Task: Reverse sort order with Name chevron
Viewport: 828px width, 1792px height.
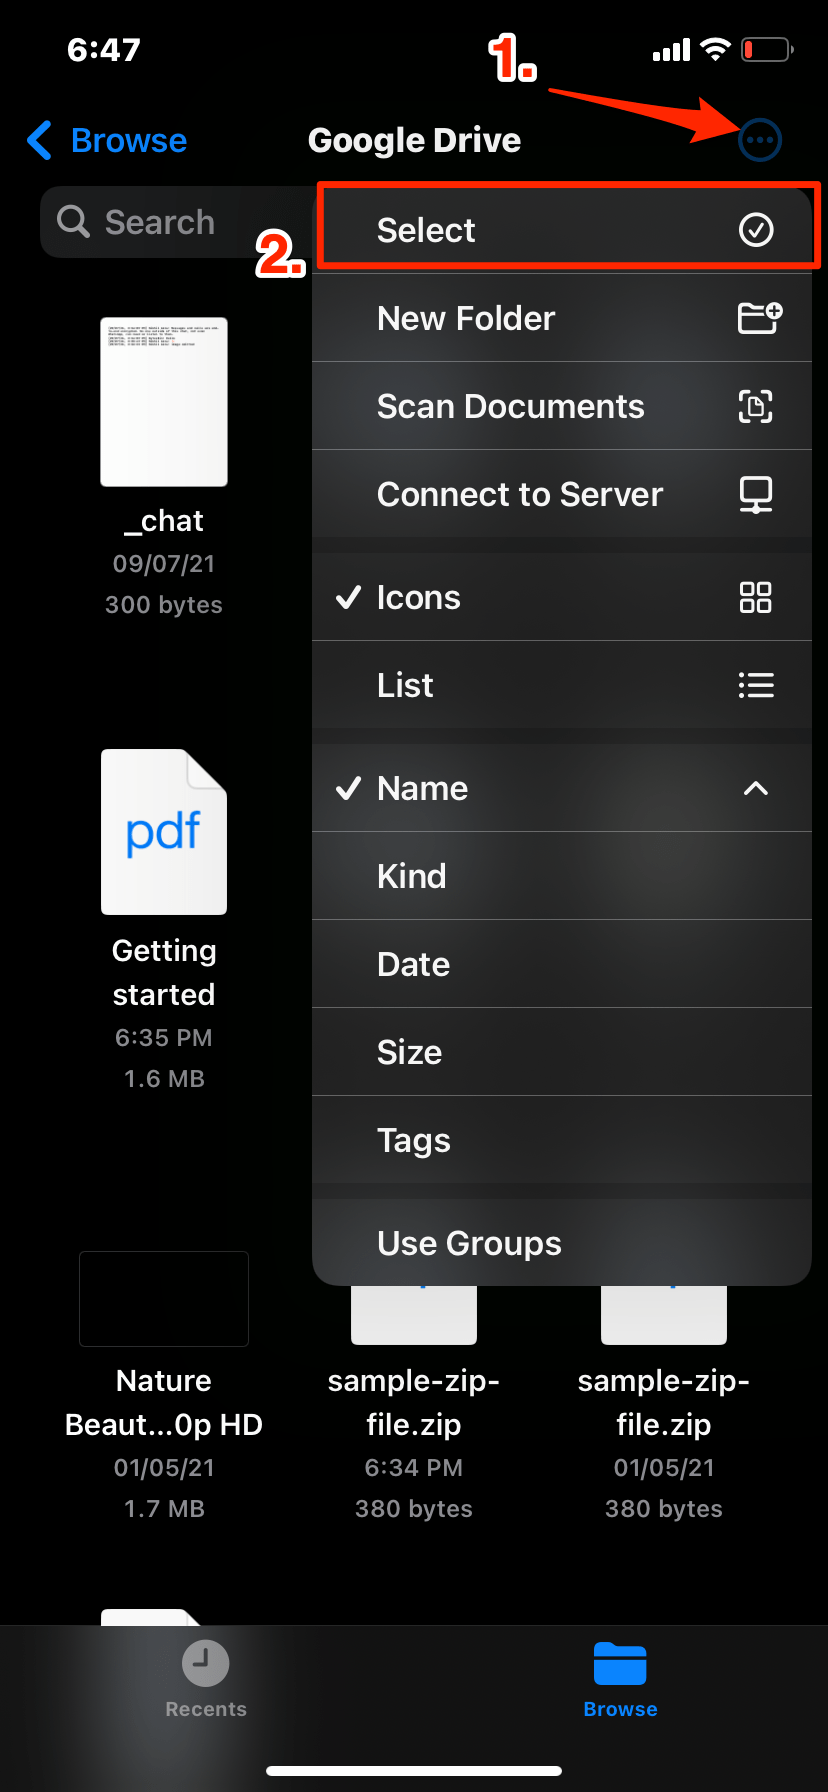Action: point(756,789)
